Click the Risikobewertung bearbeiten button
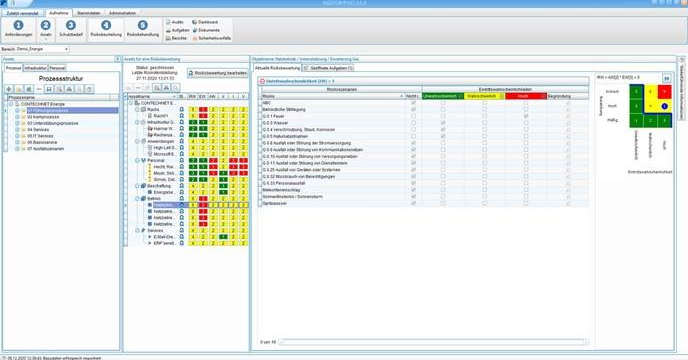Viewport: 688px width, 360px height. [x=218, y=73]
